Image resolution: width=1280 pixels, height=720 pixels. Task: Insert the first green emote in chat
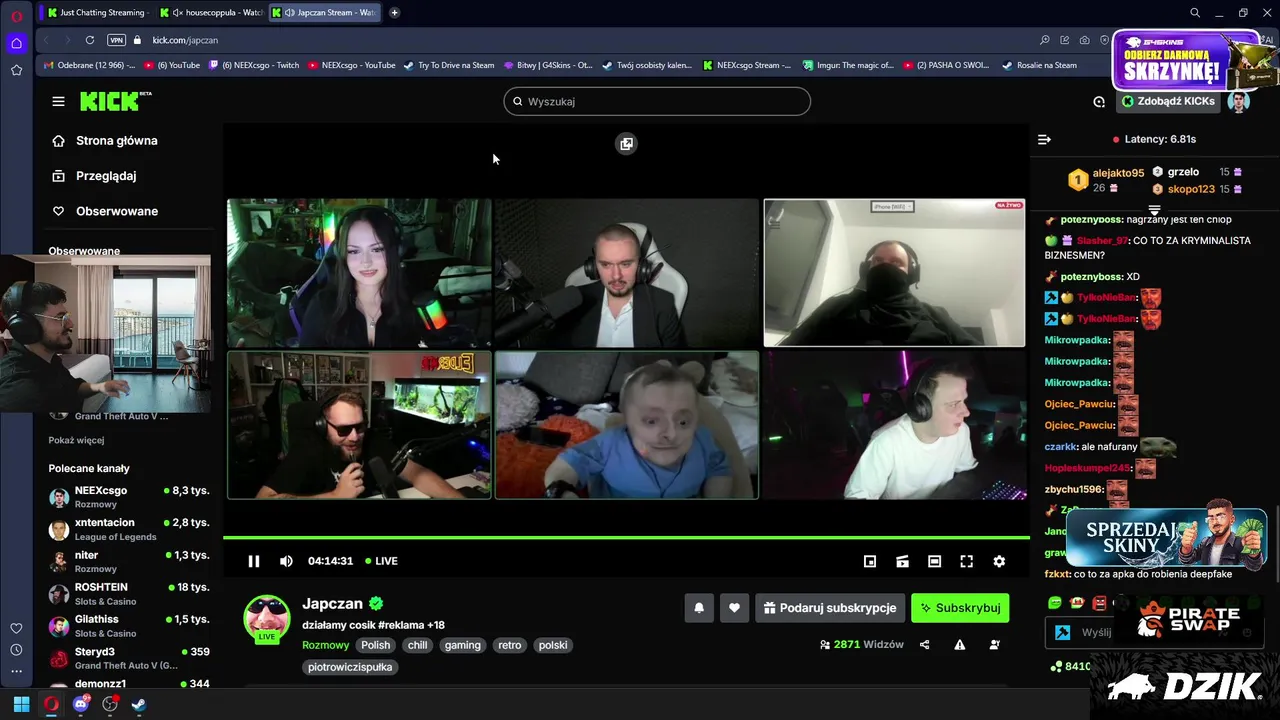tap(1055, 603)
